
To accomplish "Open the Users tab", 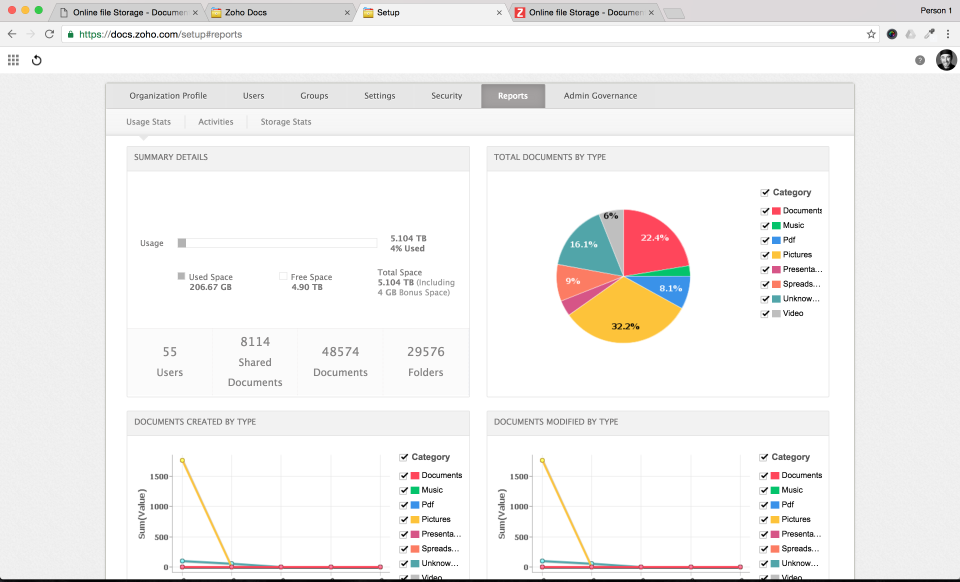I will 253,95.
